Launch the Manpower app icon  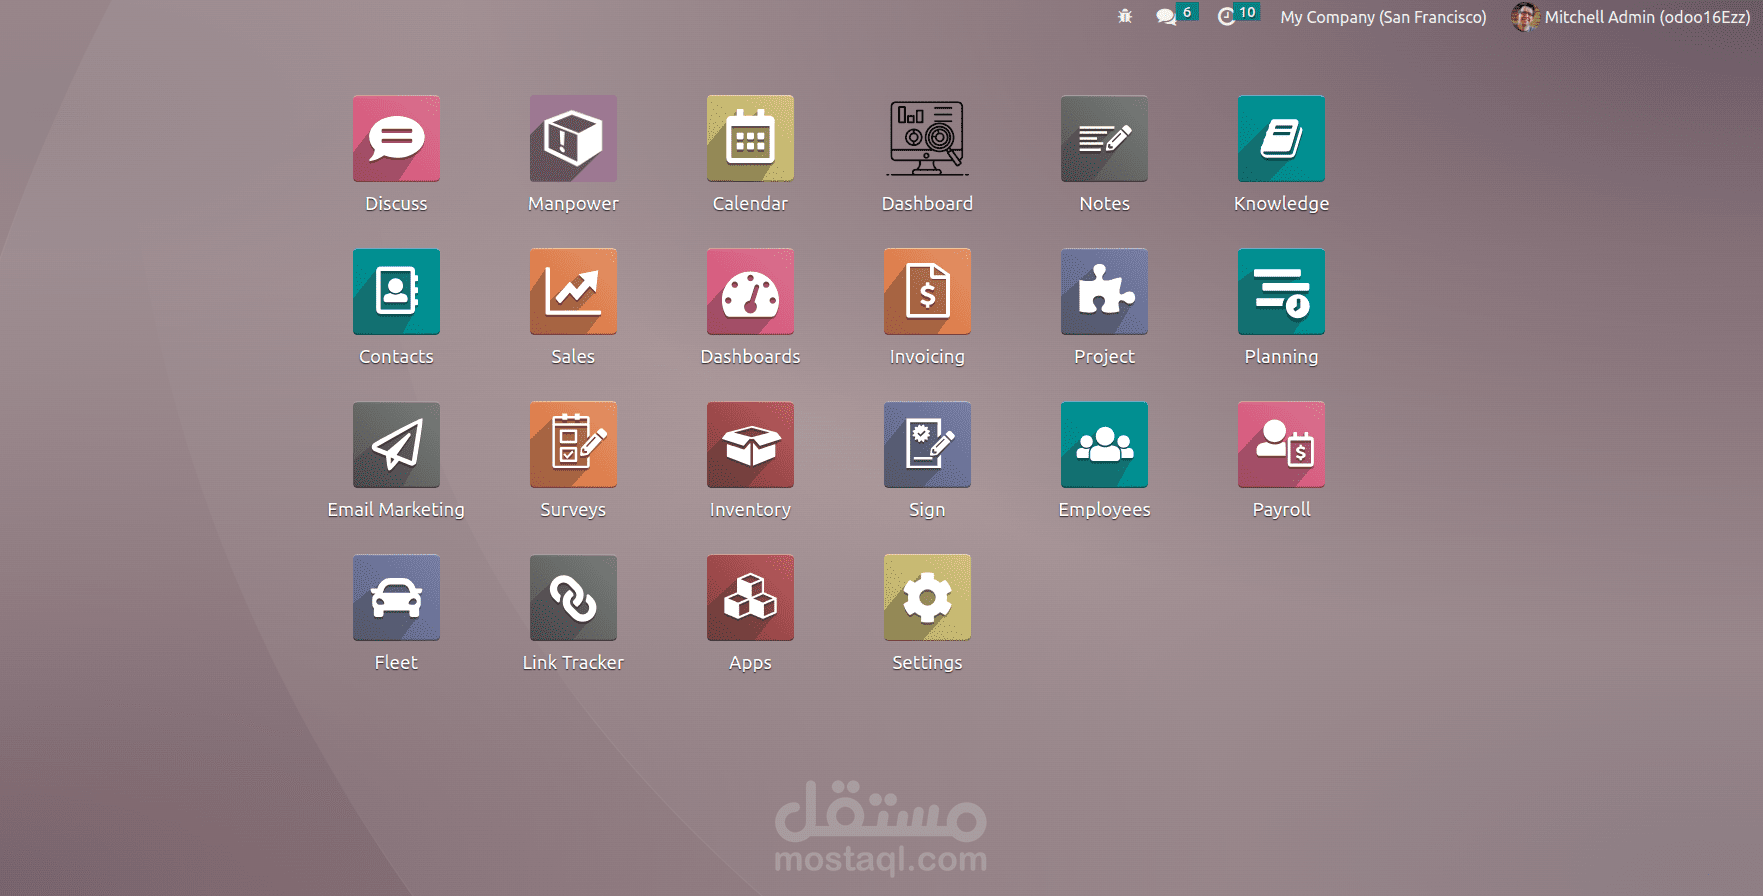pyautogui.click(x=573, y=139)
